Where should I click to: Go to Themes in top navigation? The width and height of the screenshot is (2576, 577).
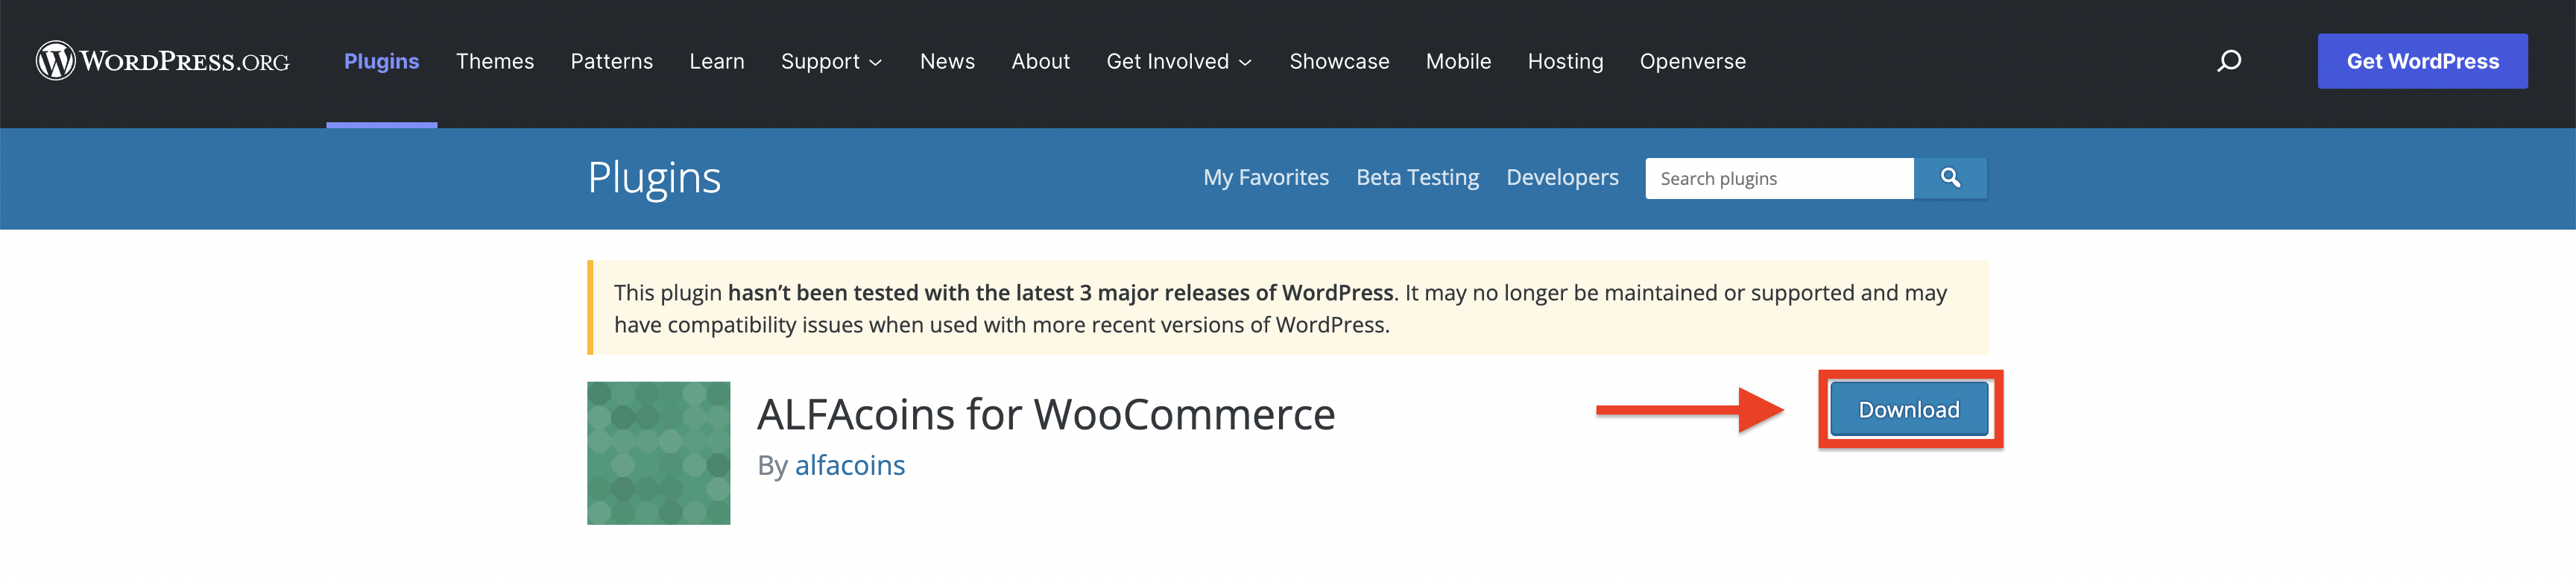point(495,61)
